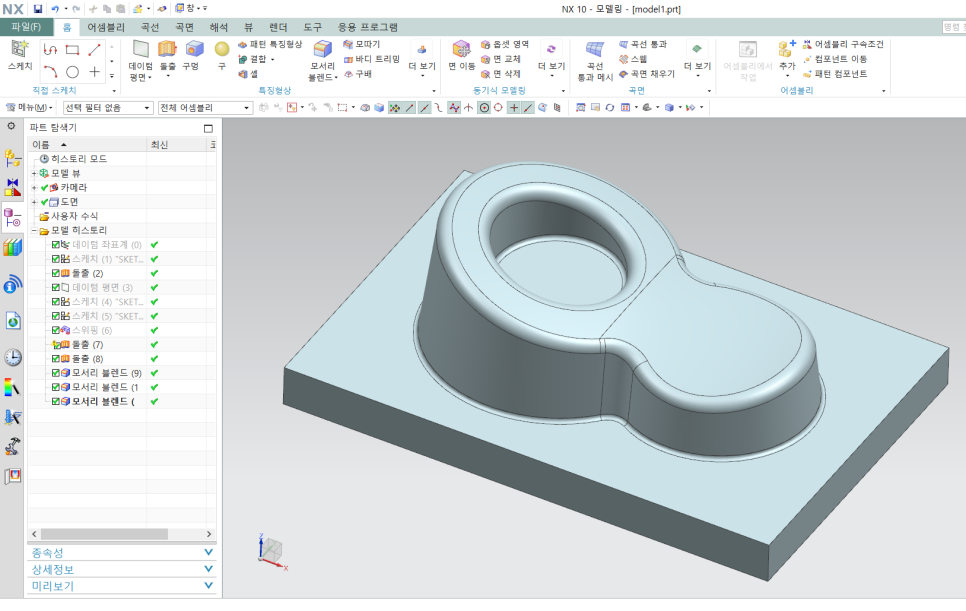
Task: Open the 곡선 통과 메시 tool
Action: click(x=595, y=60)
